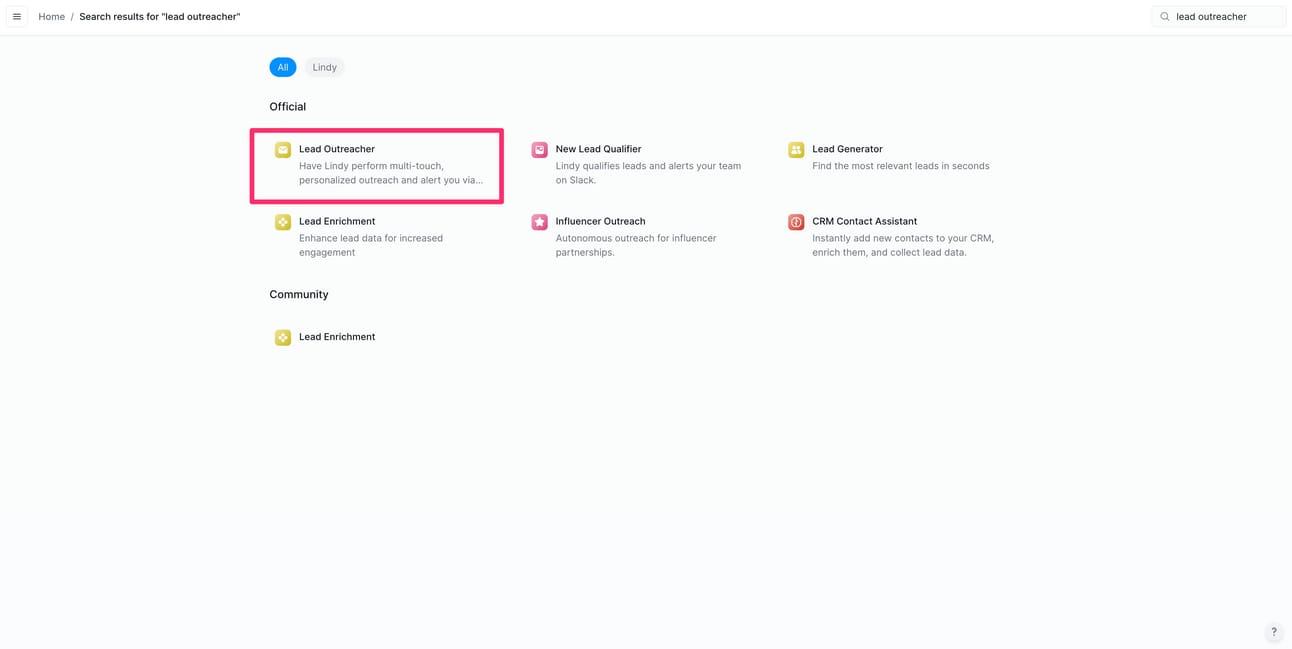This screenshot has height=649, width=1292.
Task: Open the Lead Generator template
Action: pos(847,149)
